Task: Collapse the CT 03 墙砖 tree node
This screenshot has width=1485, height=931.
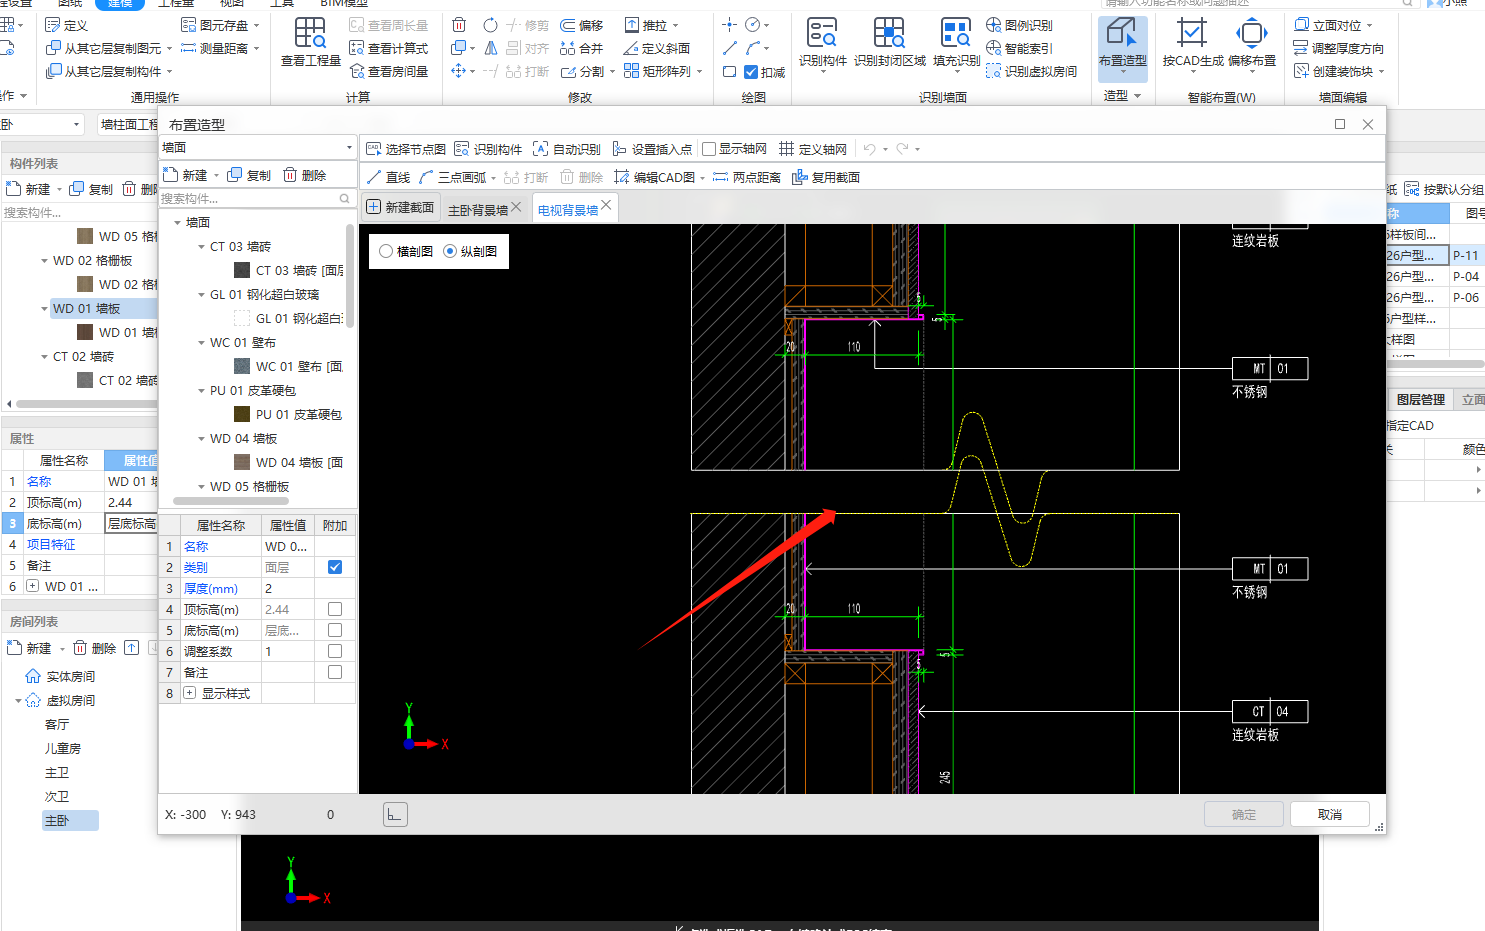Action: [x=201, y=246]
